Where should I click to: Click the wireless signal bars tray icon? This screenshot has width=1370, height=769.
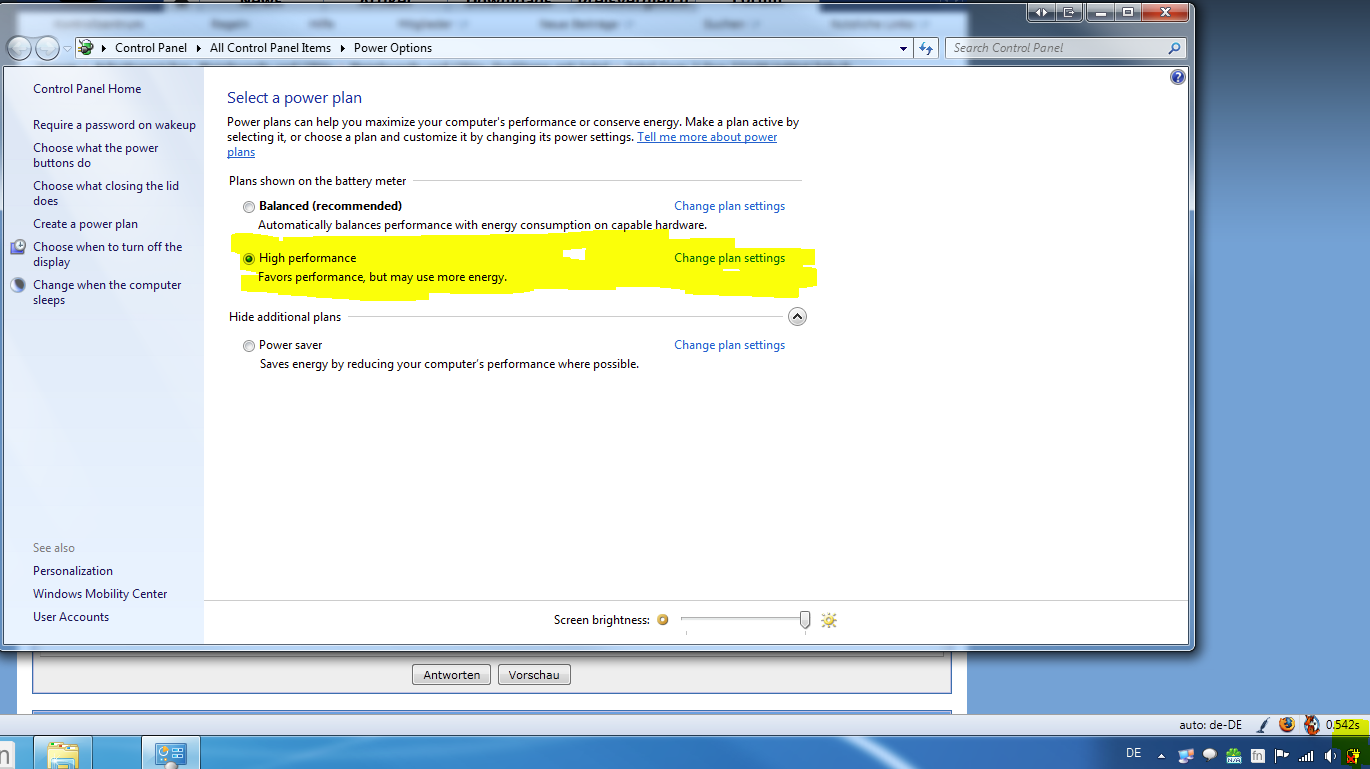(x=1305, y=755)
